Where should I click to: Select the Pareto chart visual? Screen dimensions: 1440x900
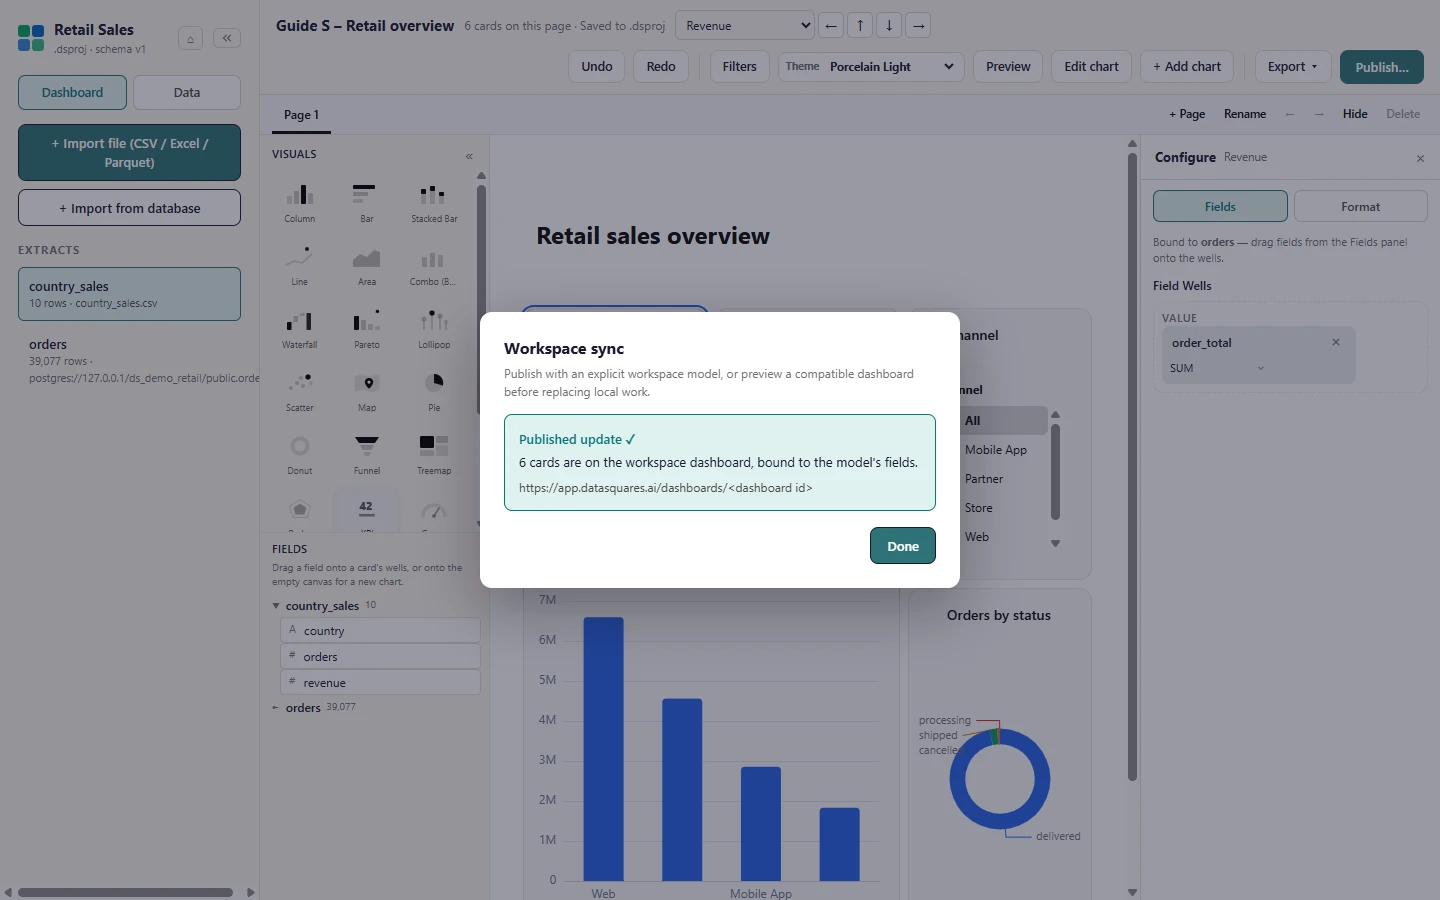(366, 328)
